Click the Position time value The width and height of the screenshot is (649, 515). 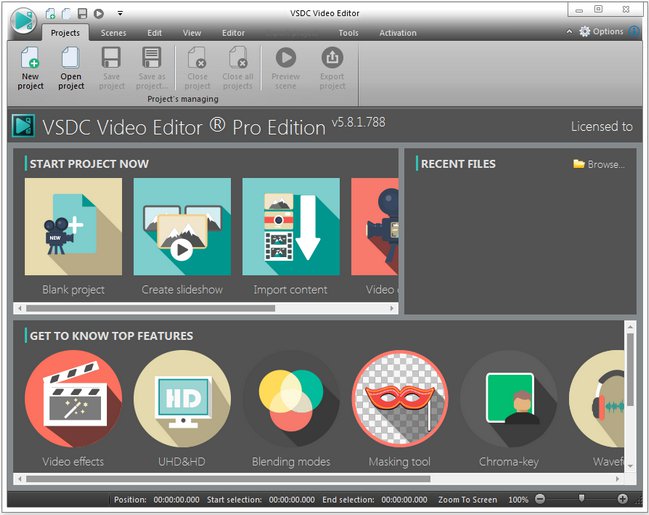tap(176, 500)
